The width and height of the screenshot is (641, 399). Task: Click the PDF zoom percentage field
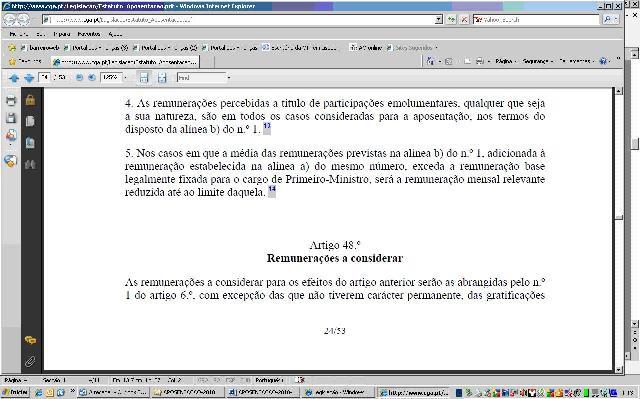point(111,77)
